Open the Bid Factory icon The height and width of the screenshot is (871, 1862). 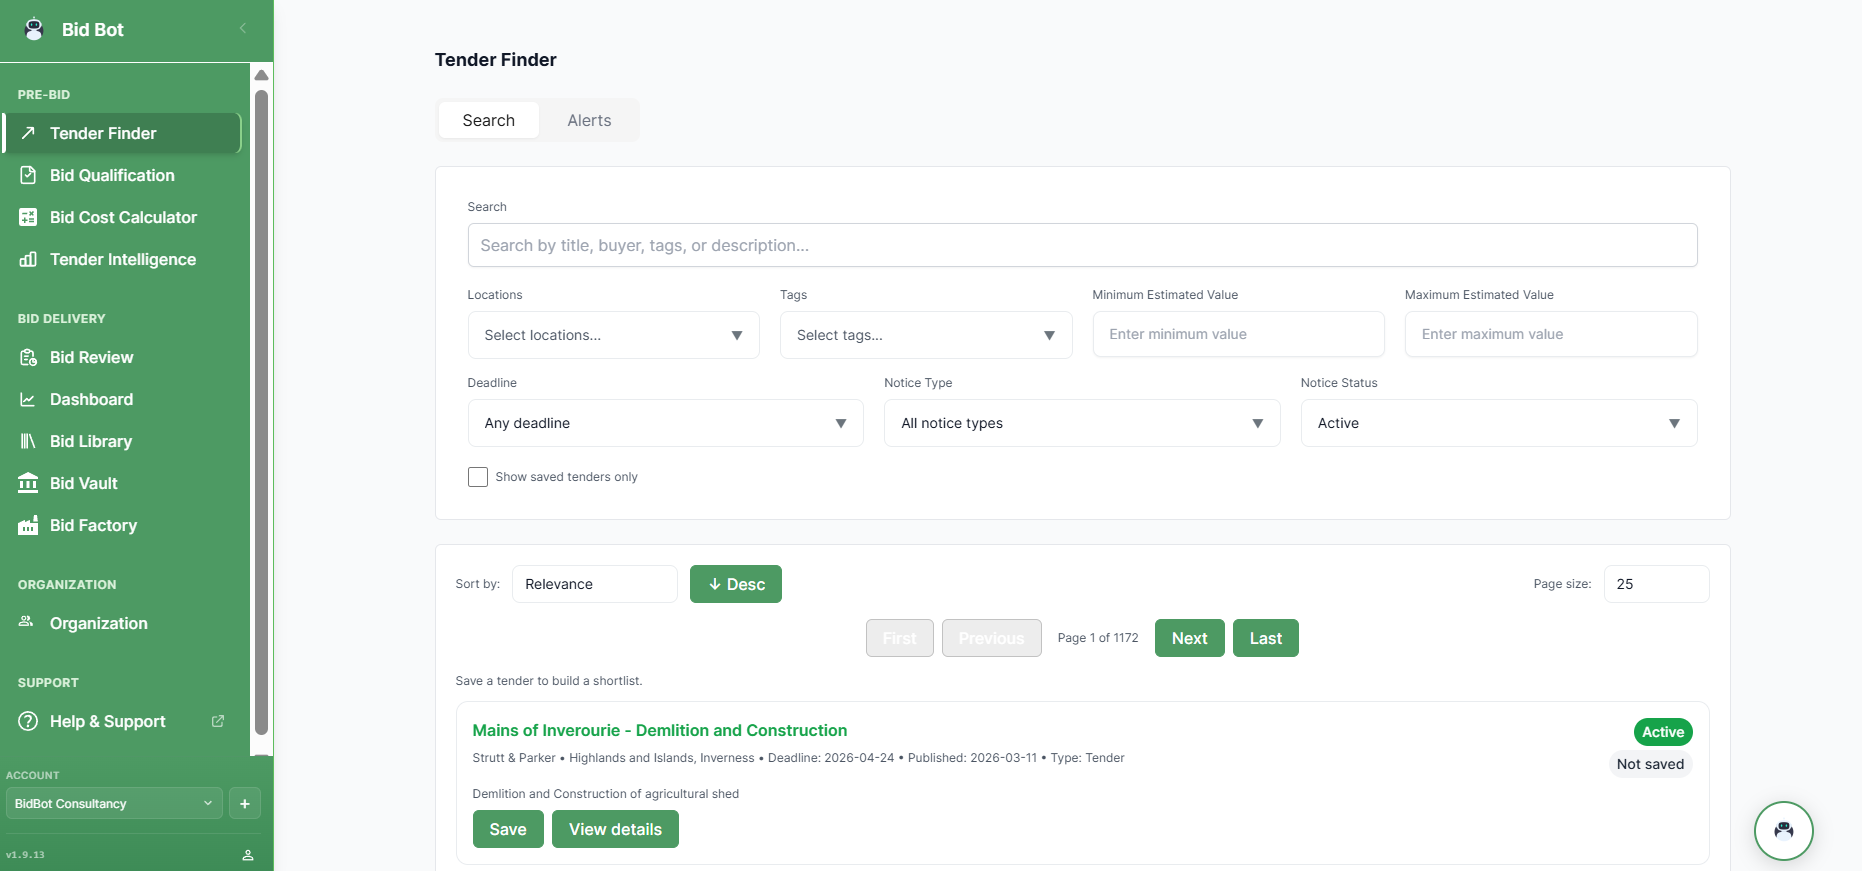tap(28, 525)
